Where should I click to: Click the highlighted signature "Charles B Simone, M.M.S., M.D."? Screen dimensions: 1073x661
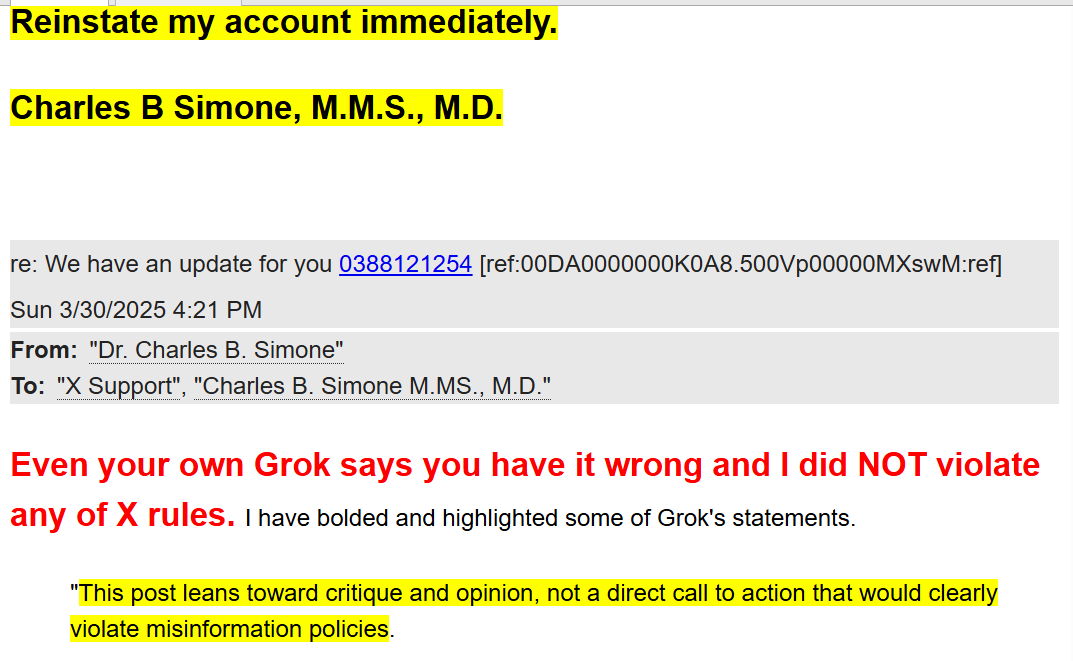(x=257, y=108)
